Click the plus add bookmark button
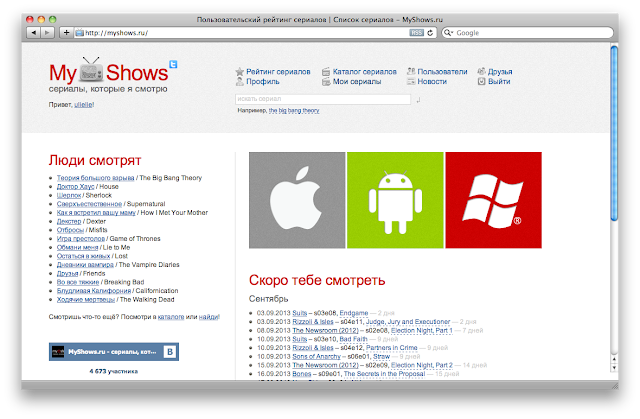The image size is (640, 419). coord(66,32)
